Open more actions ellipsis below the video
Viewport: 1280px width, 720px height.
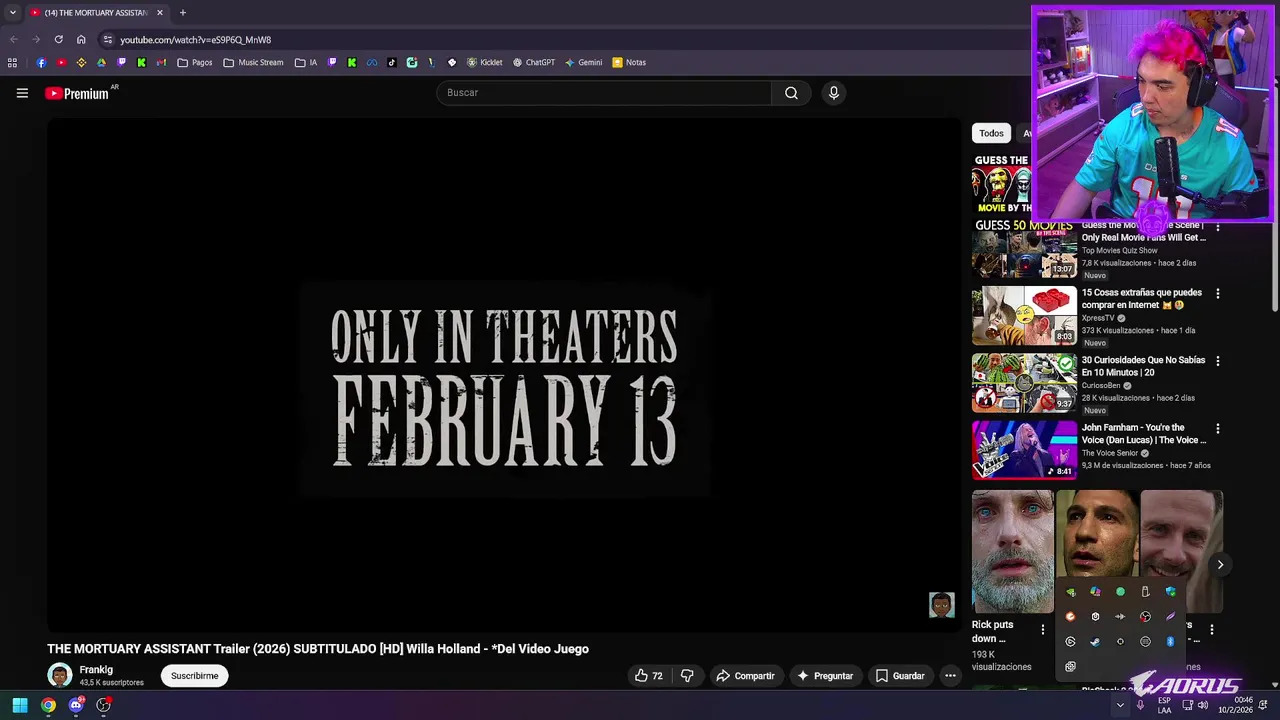pyautogui.click(x=950, y=676)
